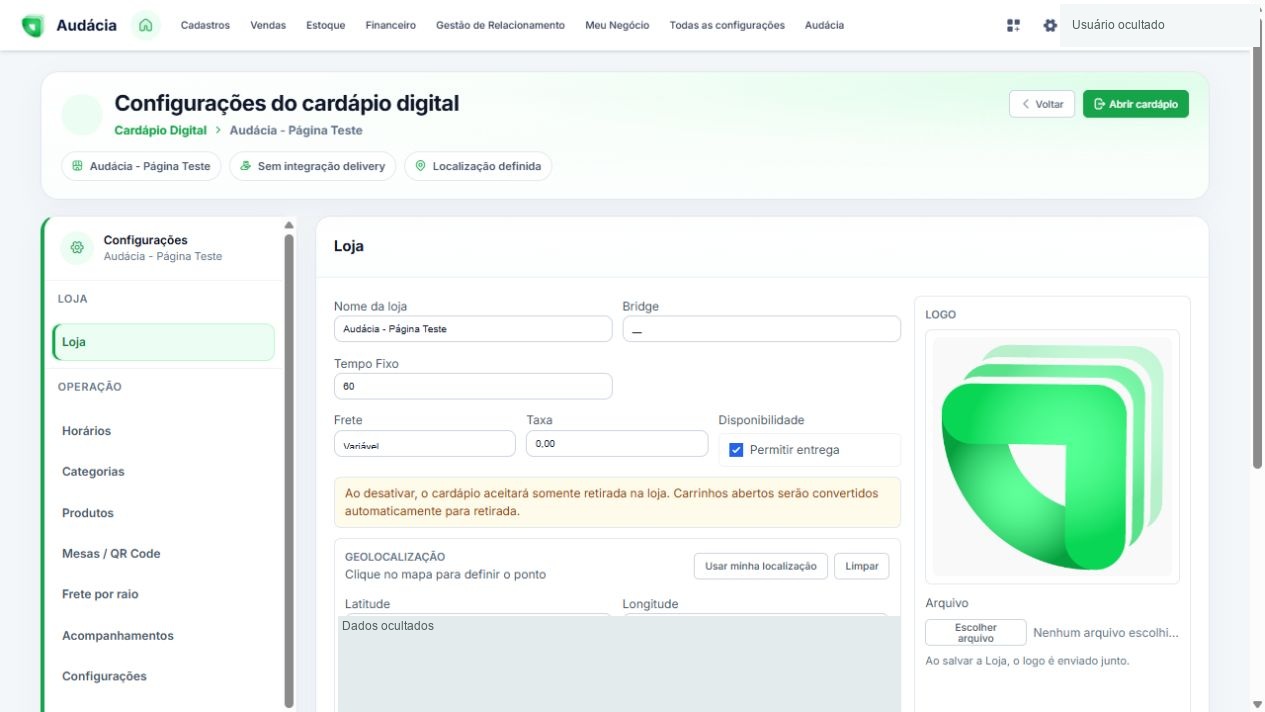Open the Gestão de Relacionamento menu
This screenshot has height=712, width=1265.
click(500, 25)
